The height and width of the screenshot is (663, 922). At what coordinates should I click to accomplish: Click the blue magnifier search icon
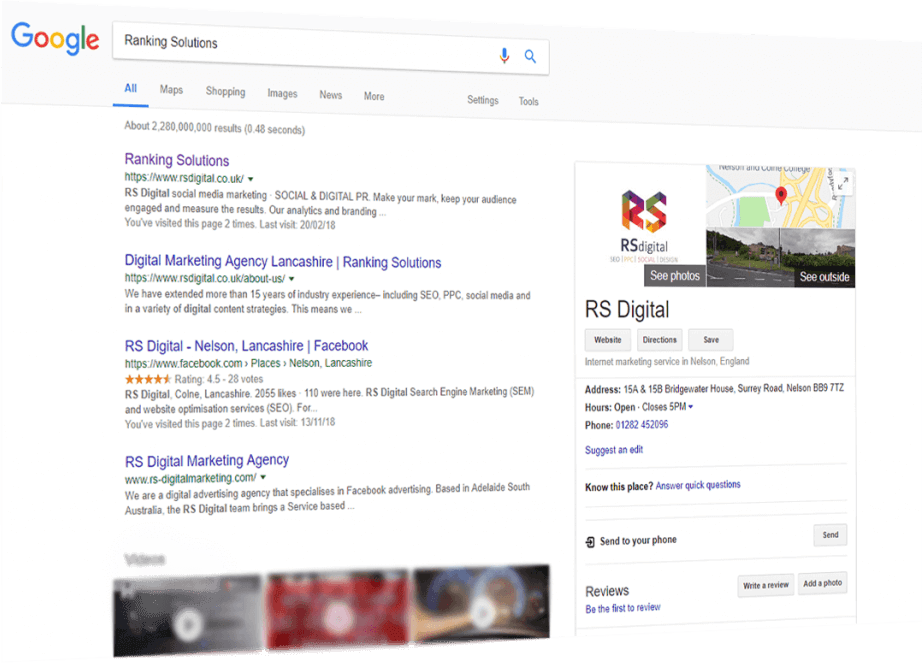point(531,57)
